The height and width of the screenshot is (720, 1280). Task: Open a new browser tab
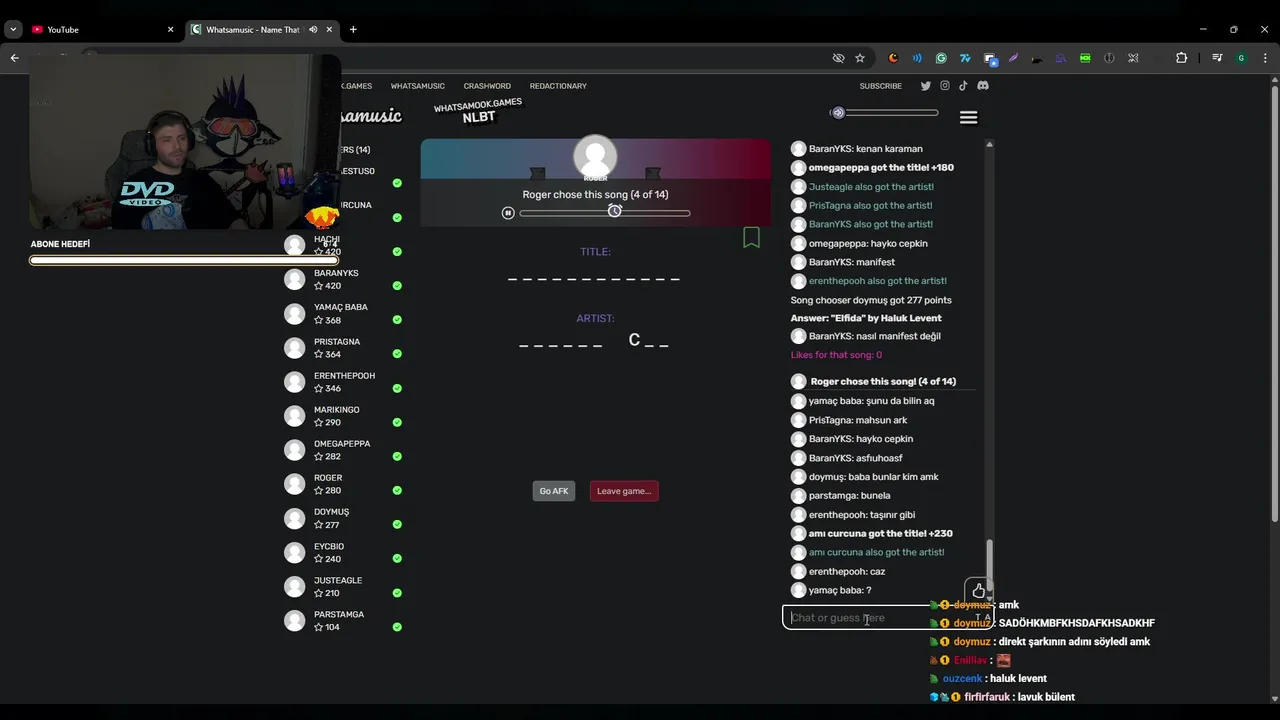click(353, 30)
